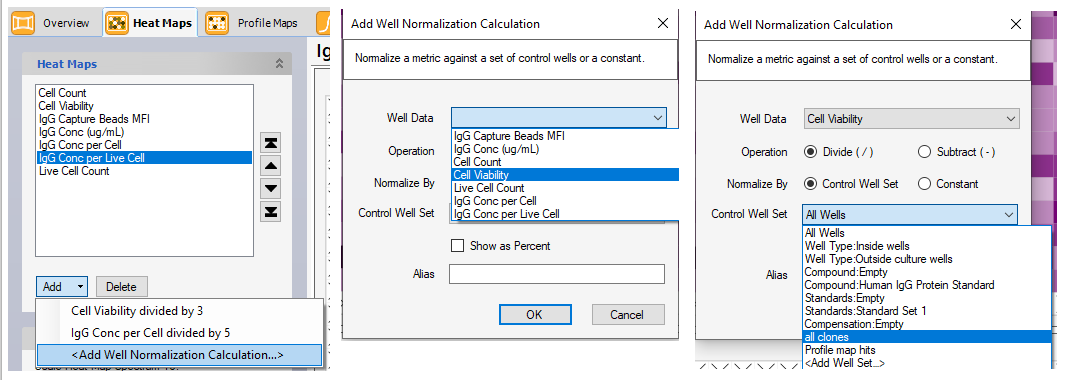Click the Overview tab icon

[x=22, y=22]
